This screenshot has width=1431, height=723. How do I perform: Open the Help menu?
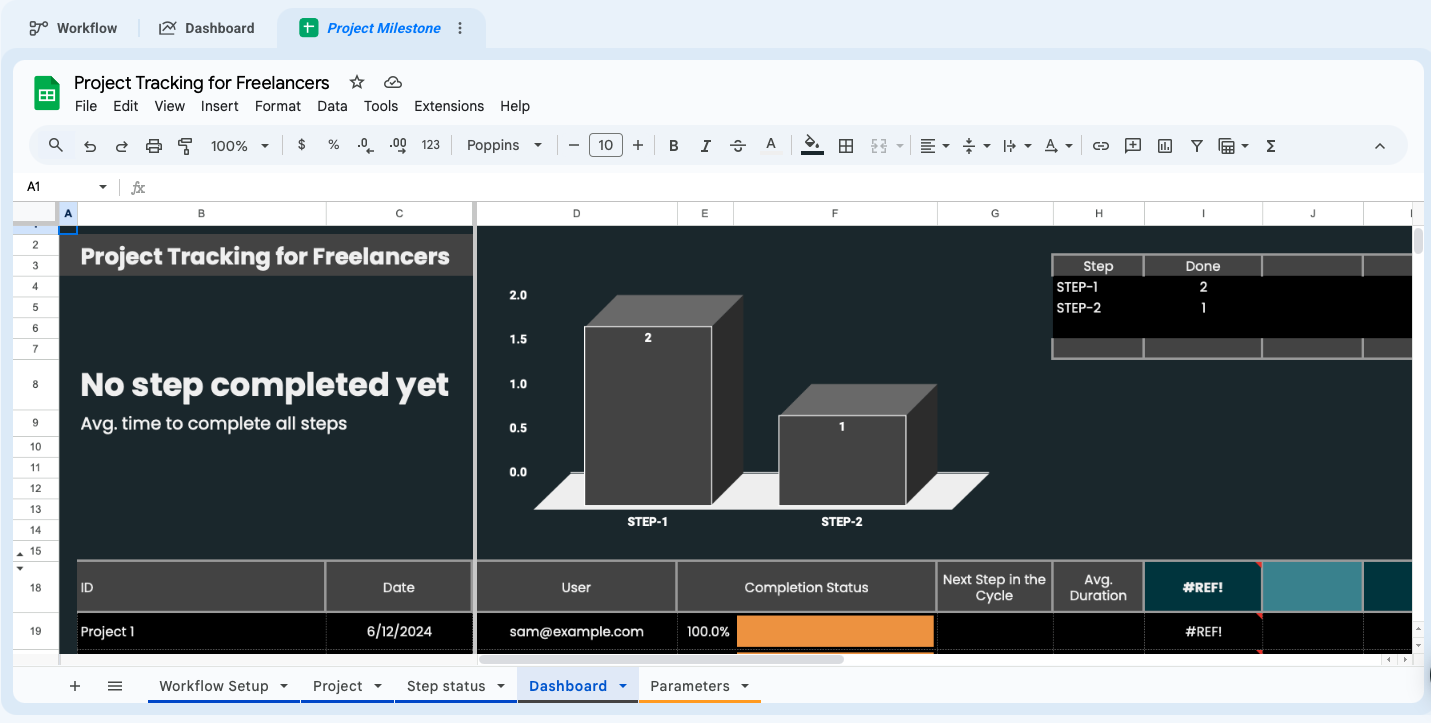pyautogui.click(x=515, y=106)
